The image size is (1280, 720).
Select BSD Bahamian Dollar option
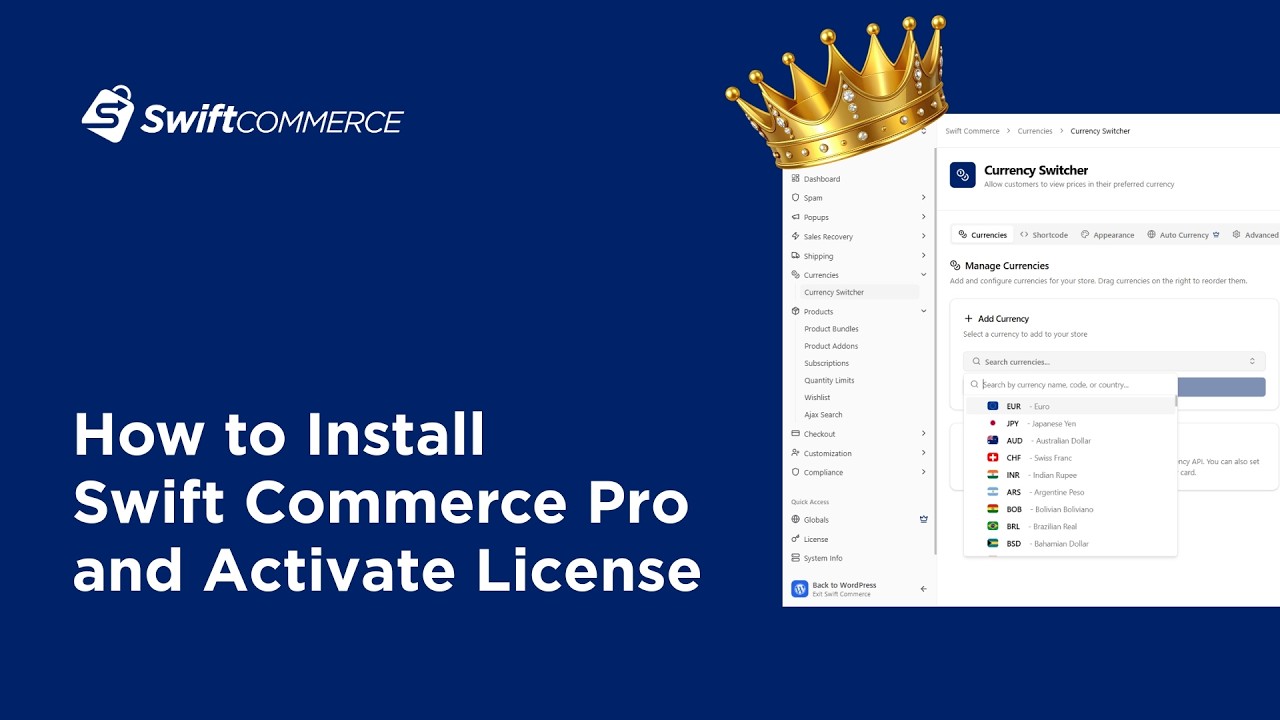pyautogui.click(x=1070, y=544)
